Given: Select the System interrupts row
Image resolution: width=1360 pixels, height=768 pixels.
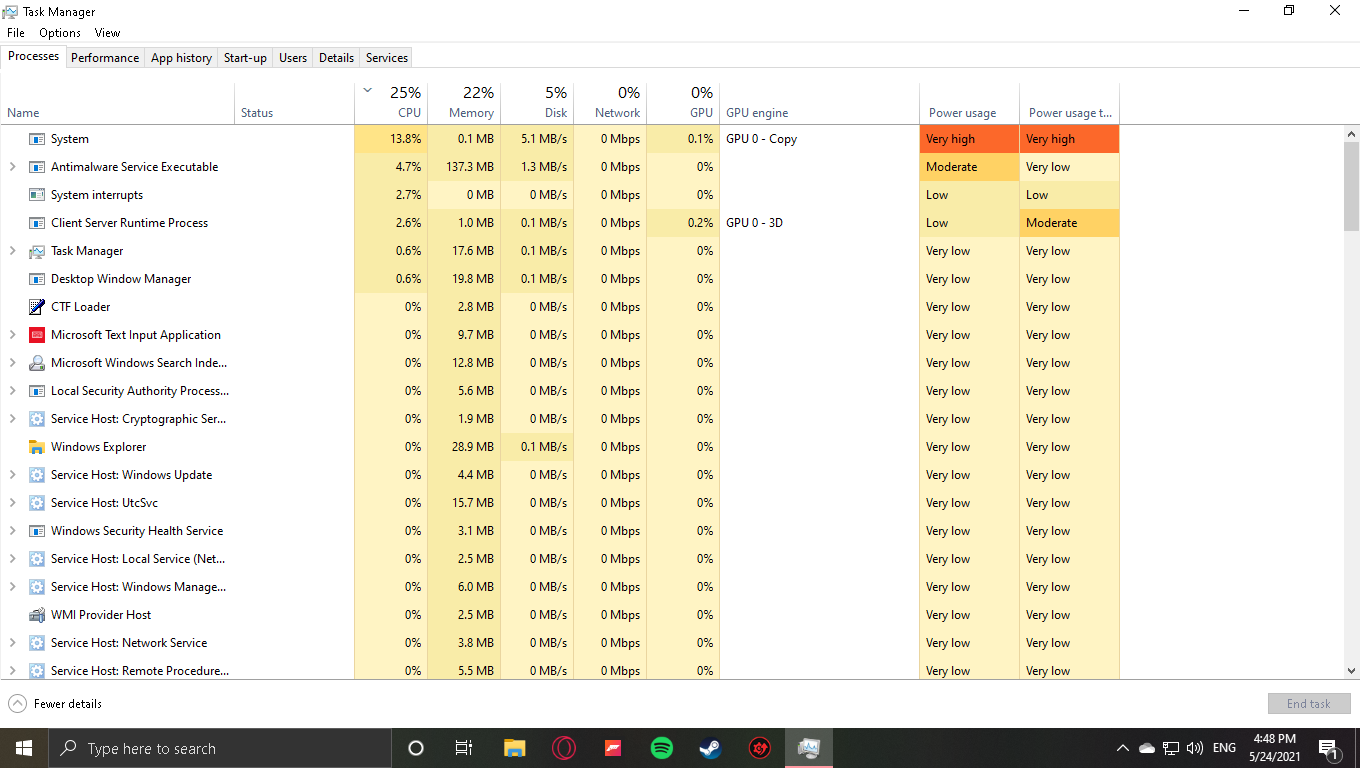Looking at the screenshot, I should tap(560, 195).
